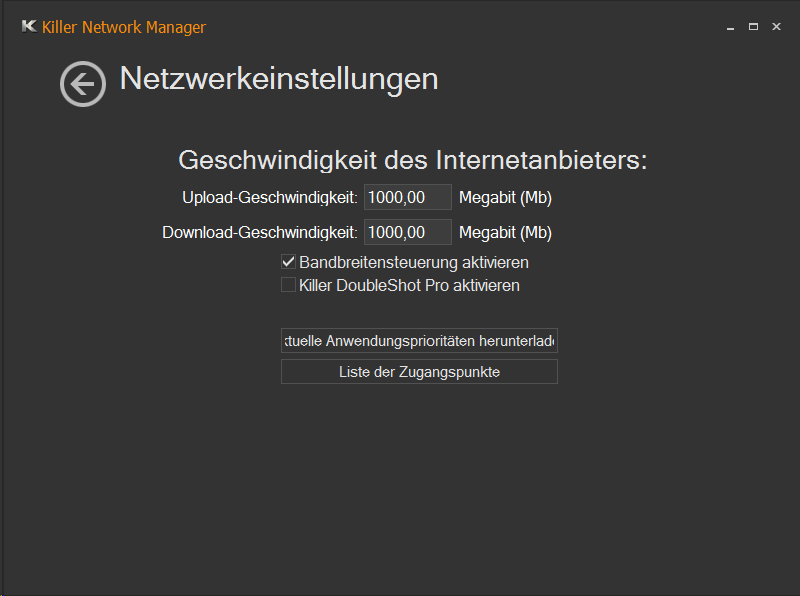Go back using the circular arrow icon
This screenshot has width=800, height=596.
[x=83, y=84]
